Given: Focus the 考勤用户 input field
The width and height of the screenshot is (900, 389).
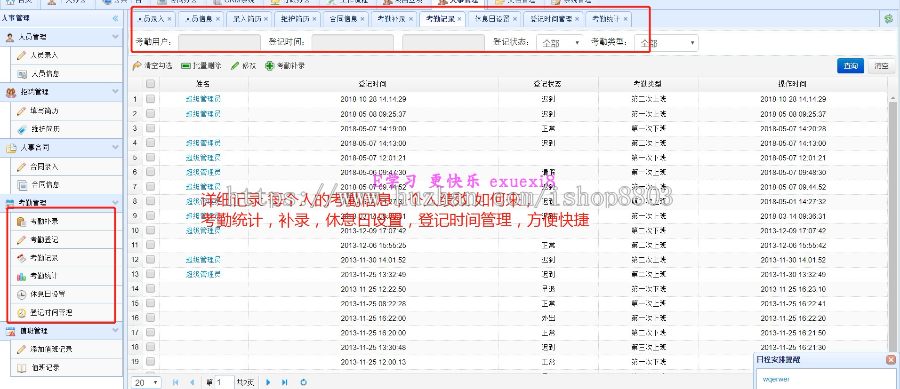Looking at the screenshot, I should [219, 42].
